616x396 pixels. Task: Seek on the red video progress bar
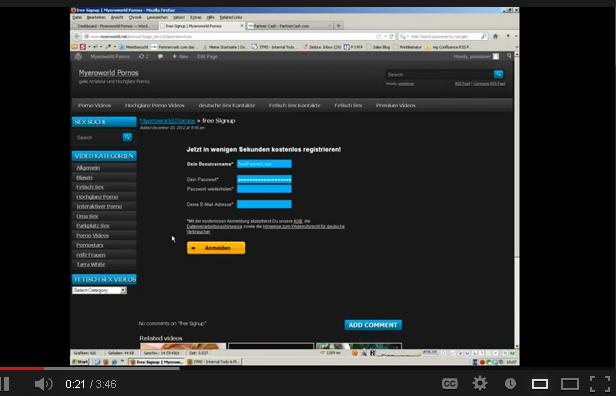(x=22, y=368)
